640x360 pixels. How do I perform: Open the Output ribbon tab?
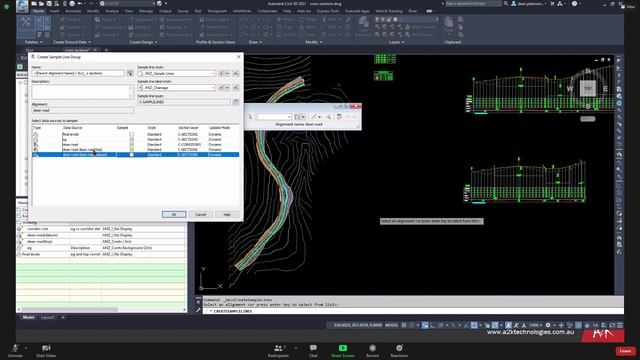(165, 11)
